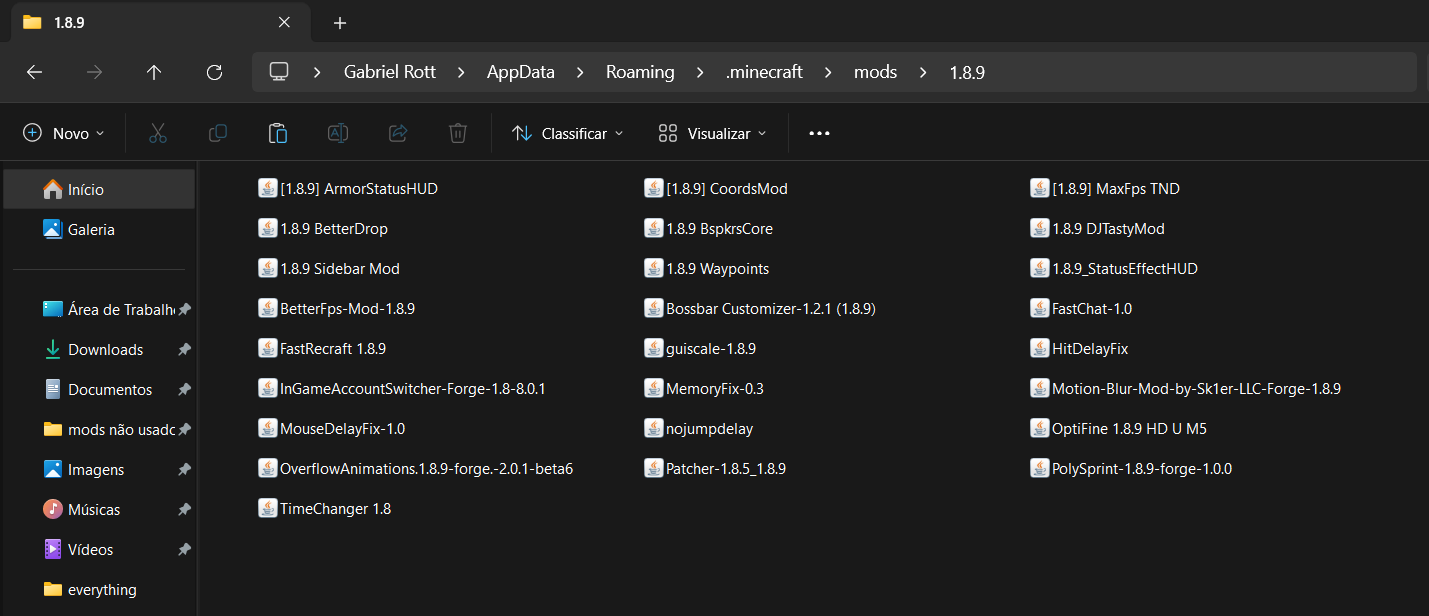The height and width of the screenshot is (616, 1429).
Task: Open Downloads in the sidebar
Action: pos(99,349)
